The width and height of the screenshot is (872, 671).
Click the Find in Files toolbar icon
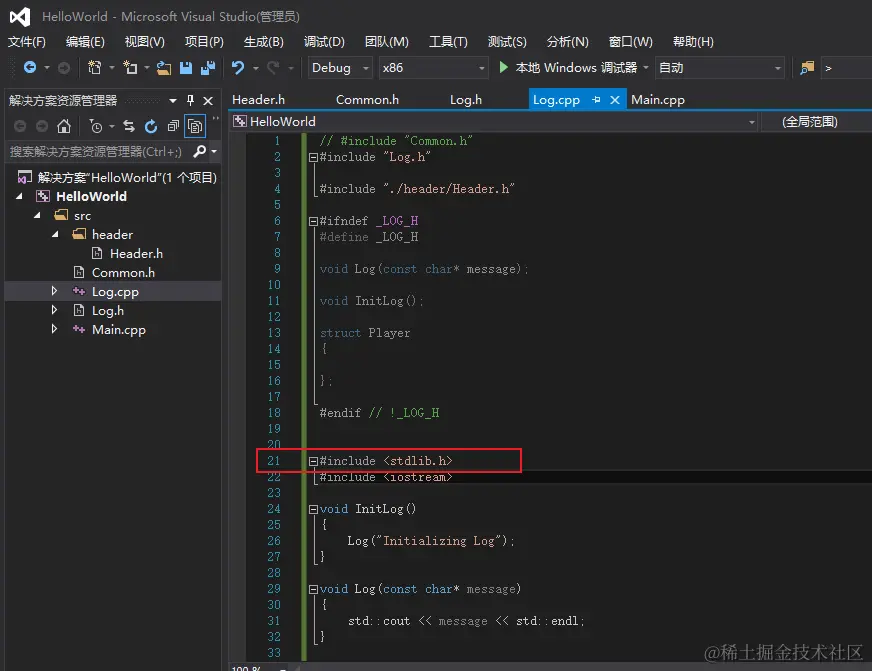tap(807, 68)
